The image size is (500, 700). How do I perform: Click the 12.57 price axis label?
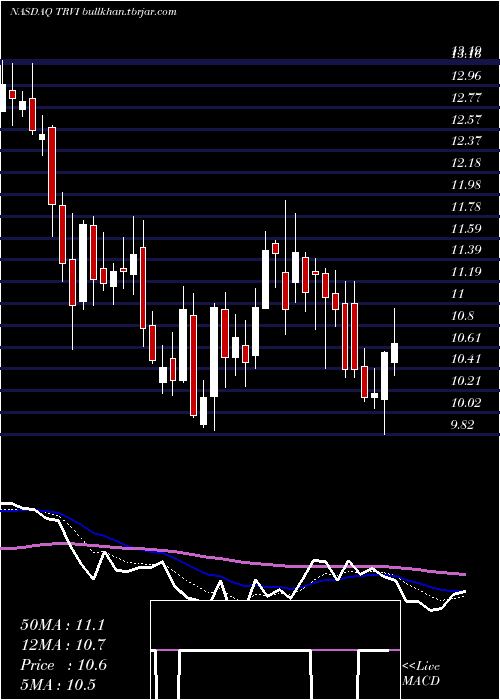(x=466, y=120)
